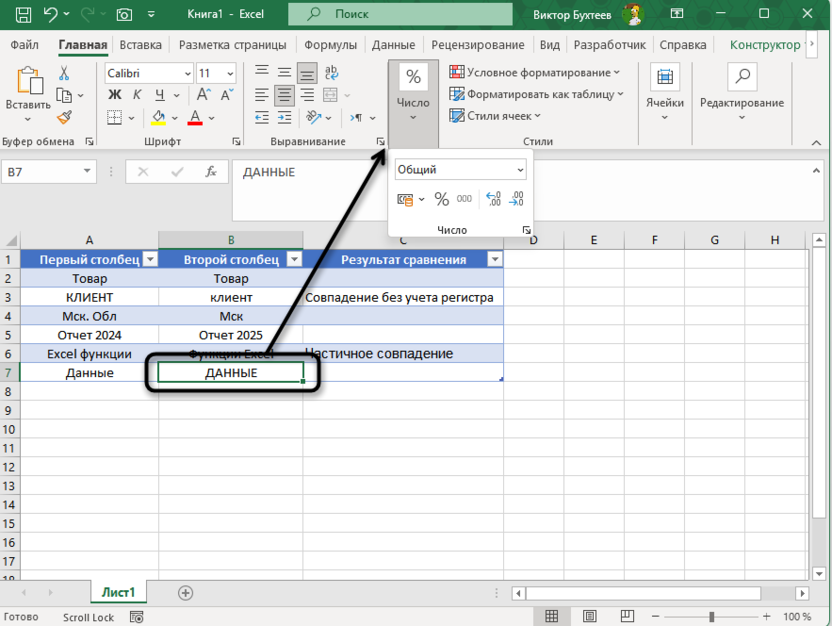832x626 pixels.
Task: Toggle bold formatting (Ж)
Action: (x=114, y=95)
